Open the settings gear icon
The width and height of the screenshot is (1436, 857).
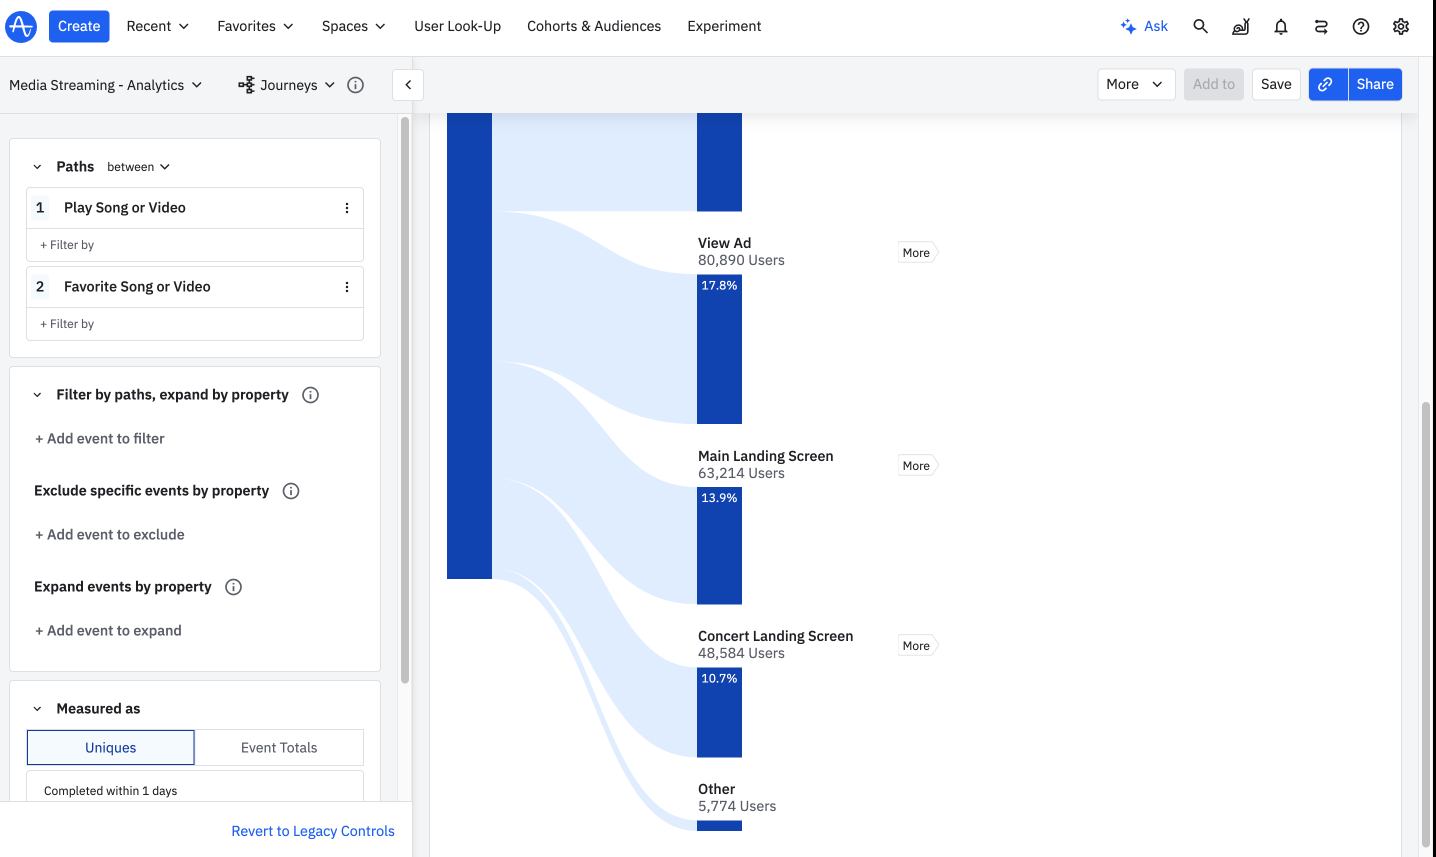[1401, 26]
